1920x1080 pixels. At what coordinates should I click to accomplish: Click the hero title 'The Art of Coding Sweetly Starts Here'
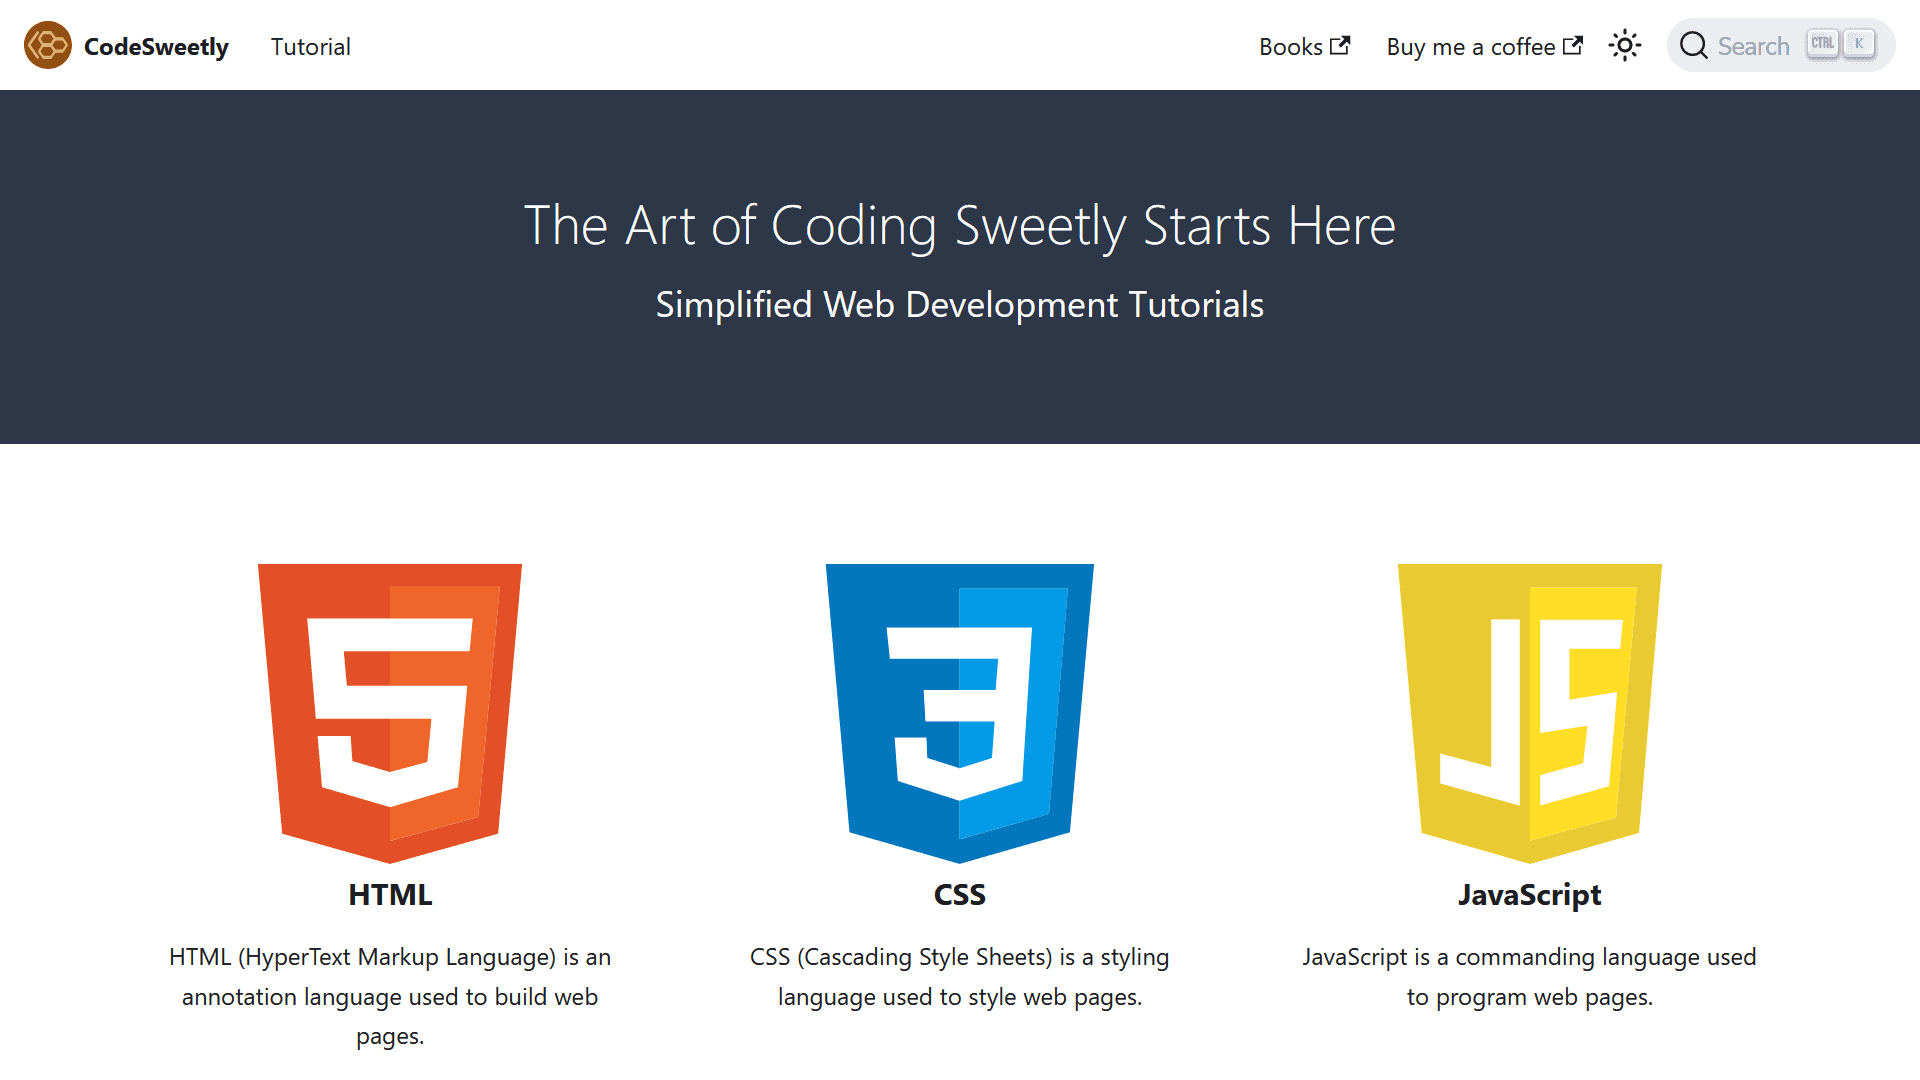[960, 226]
